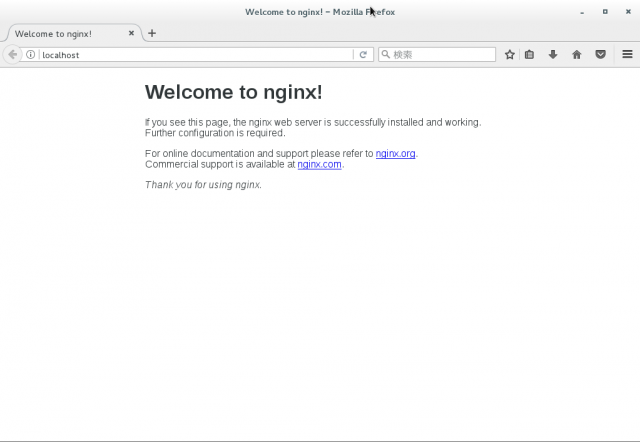The height and width of the screenshot is (442, 640).
Task: Close the Firefox window
Action: [x=628, y=12]
